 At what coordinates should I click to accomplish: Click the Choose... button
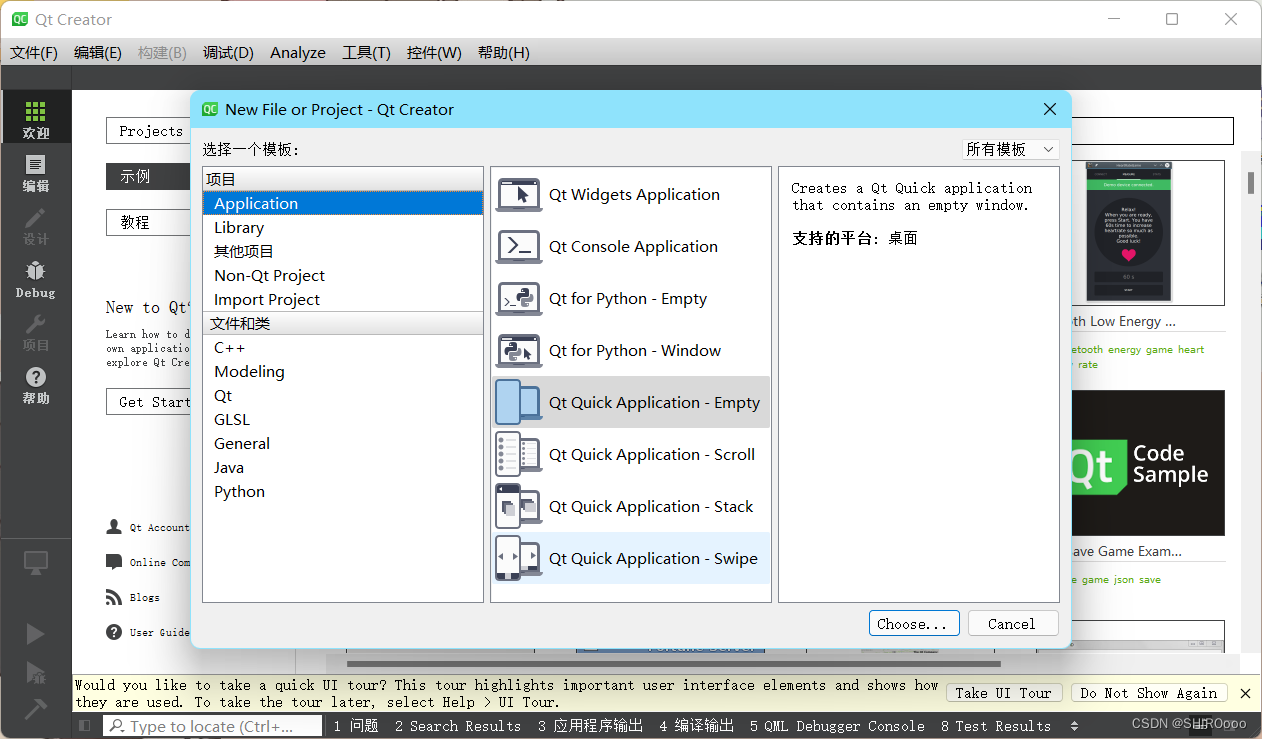[914, 623]
